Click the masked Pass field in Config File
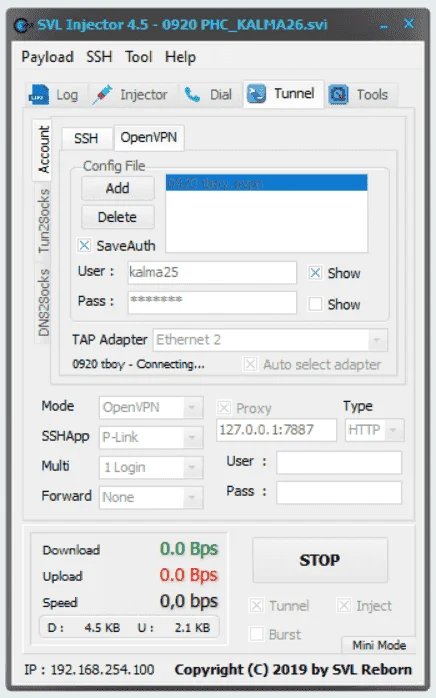 click(x=212, y=303)
